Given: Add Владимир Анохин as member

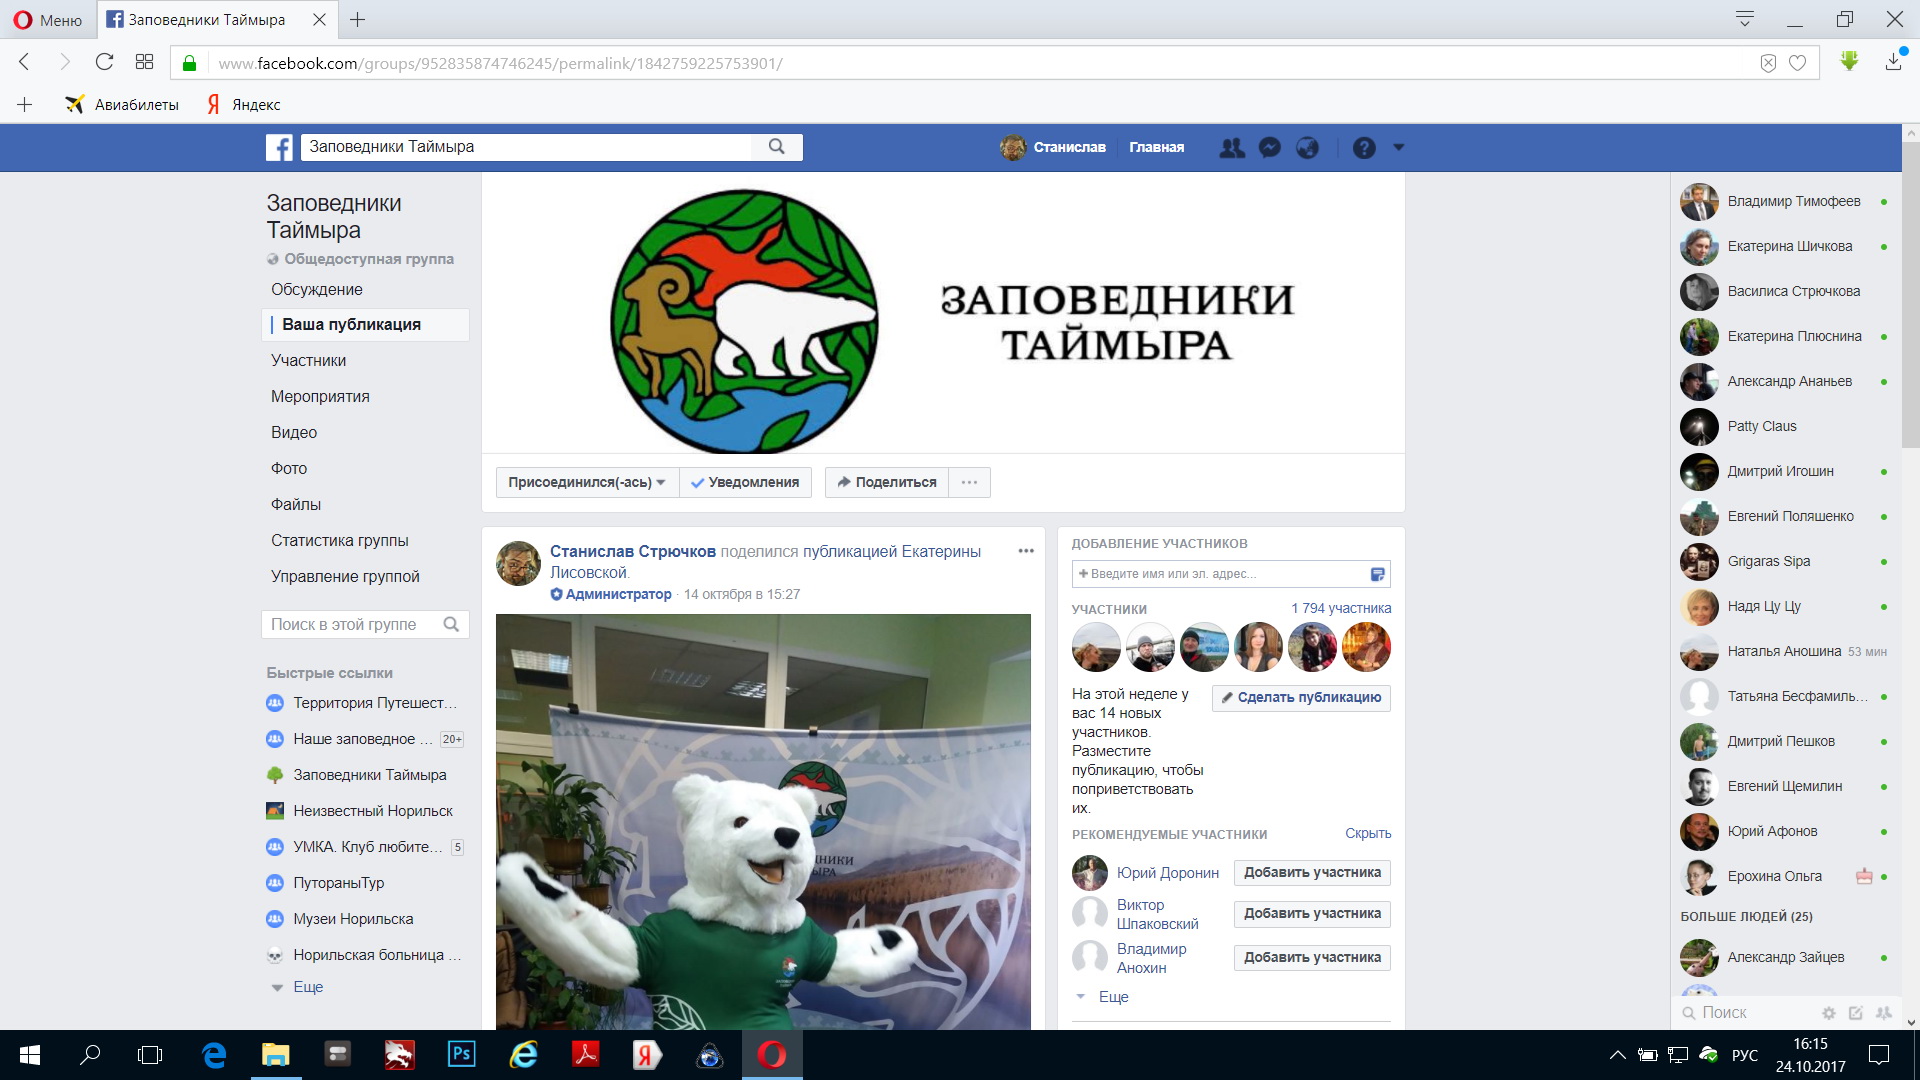Looking at the screenshot, I should click(1312, 958).
